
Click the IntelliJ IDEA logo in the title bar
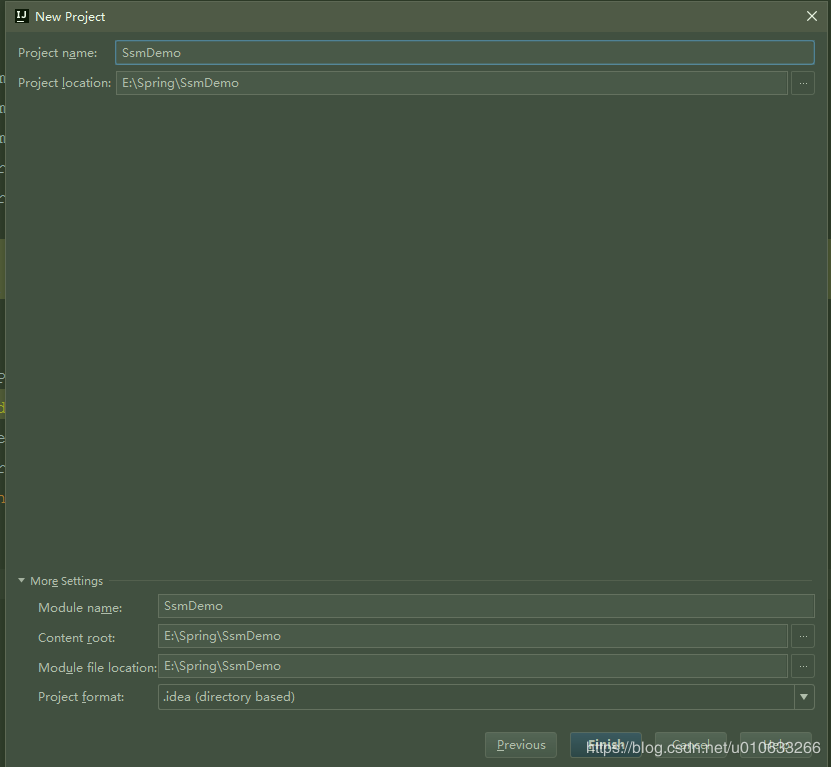[21, 16]
